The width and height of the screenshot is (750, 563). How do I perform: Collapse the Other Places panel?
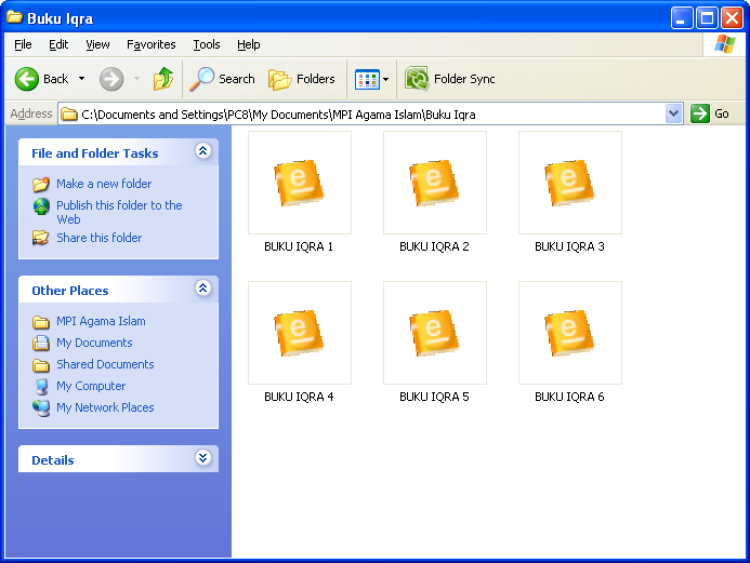(203, 288)
